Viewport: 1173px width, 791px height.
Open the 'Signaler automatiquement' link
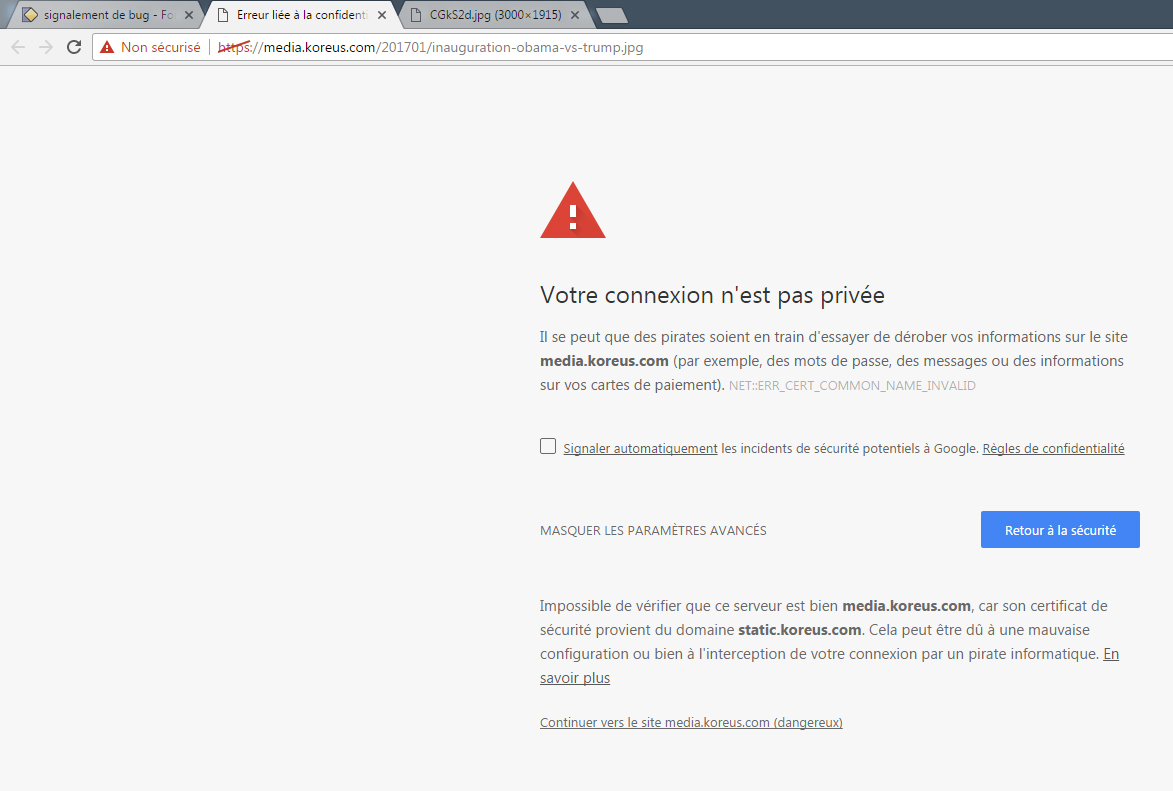[640, 449]
